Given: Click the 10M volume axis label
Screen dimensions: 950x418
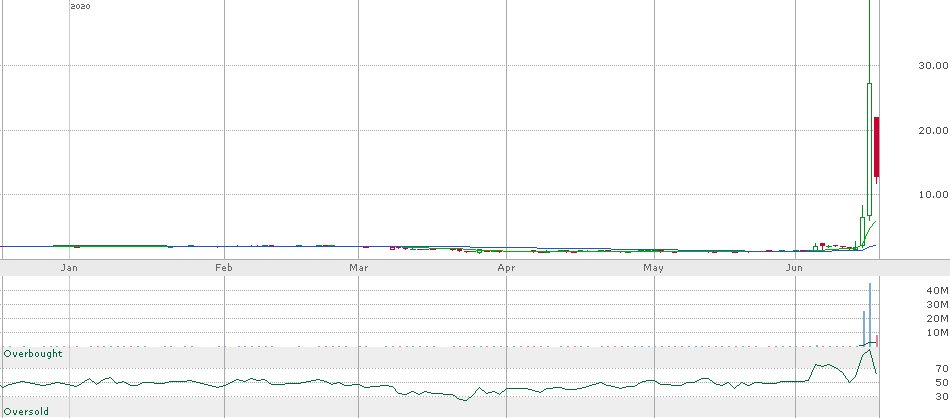Looking at the screenshot, I should point(937,333).
